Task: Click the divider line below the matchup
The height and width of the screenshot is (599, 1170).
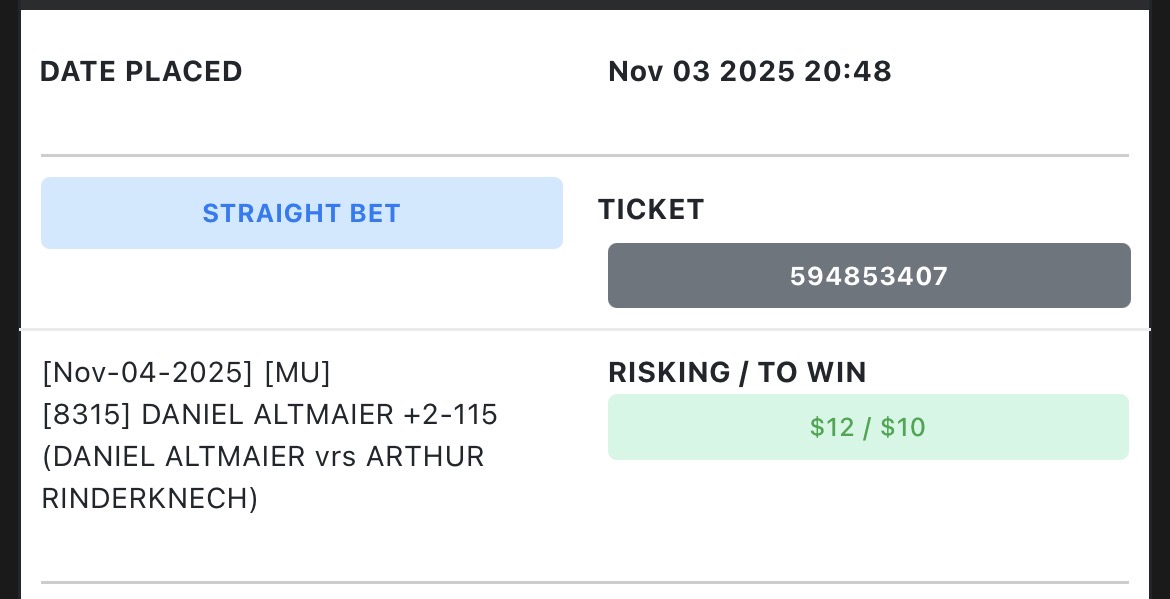Action: (x=584, y=582)
